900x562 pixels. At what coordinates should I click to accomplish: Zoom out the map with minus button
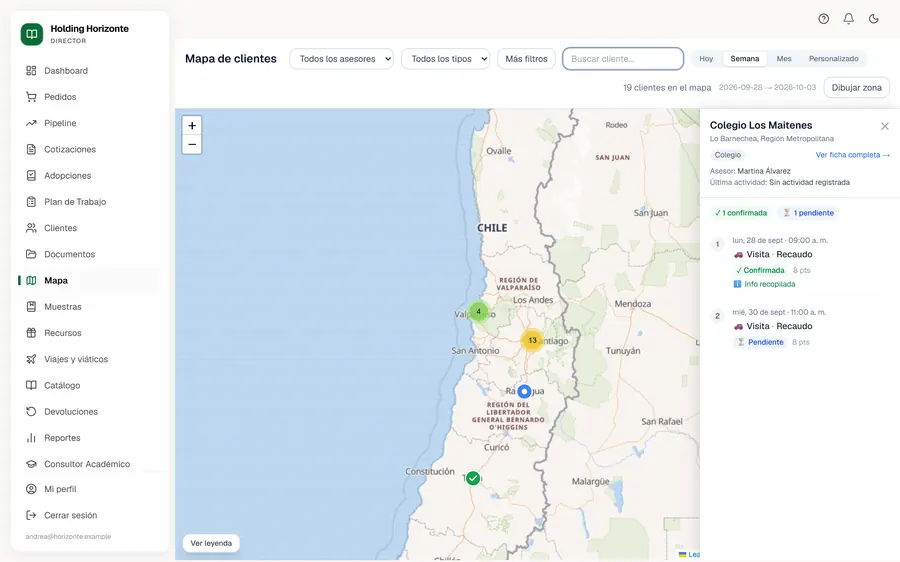pyautogui.click(x=192, y=145)
